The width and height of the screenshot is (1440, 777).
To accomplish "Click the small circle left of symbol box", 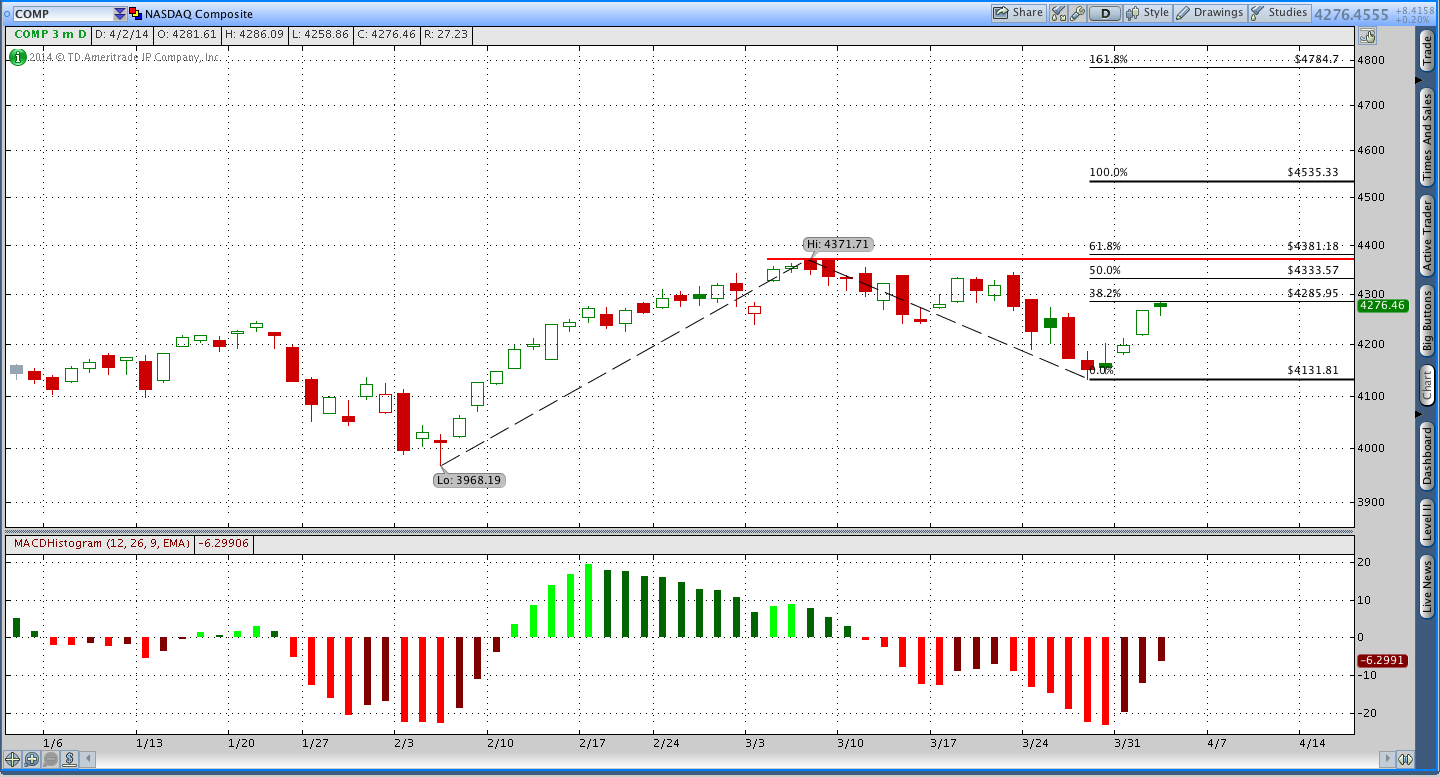I will [x=6, y=14].
